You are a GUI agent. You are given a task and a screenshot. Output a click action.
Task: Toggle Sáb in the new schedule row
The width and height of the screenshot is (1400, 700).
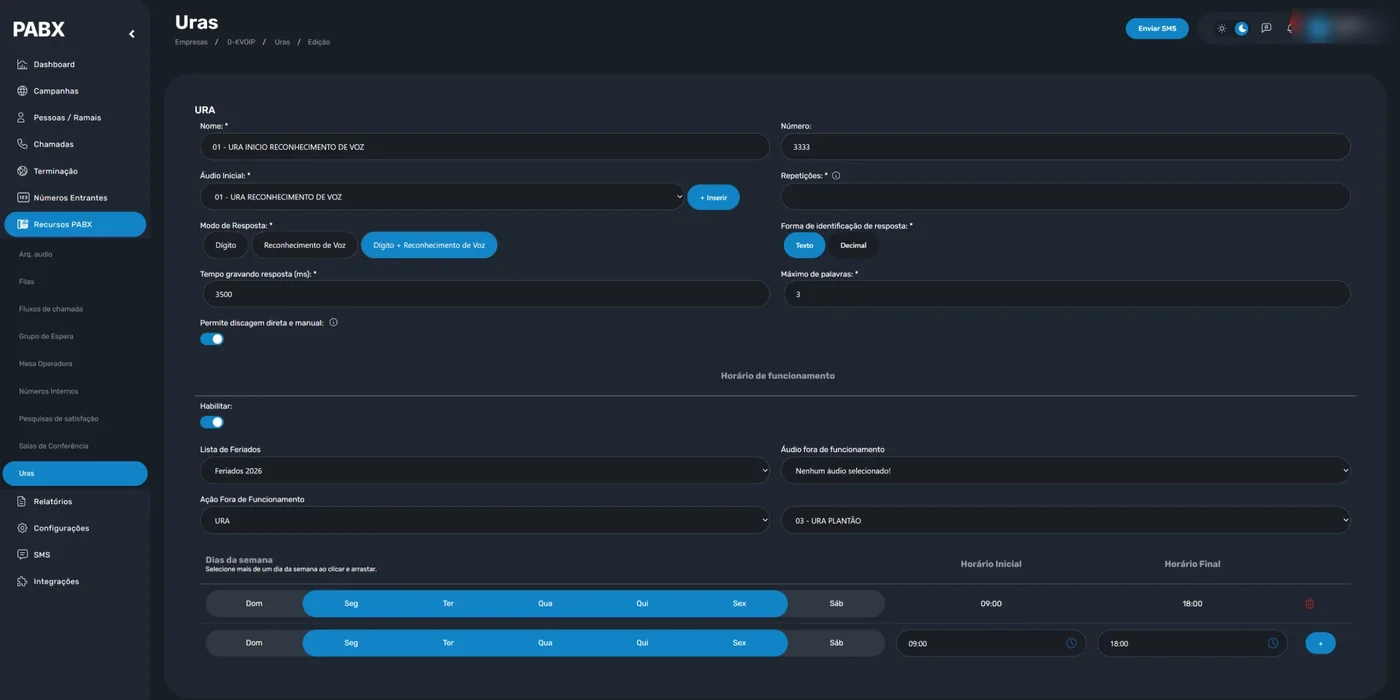pyautogui.click(x=836, y=643)
